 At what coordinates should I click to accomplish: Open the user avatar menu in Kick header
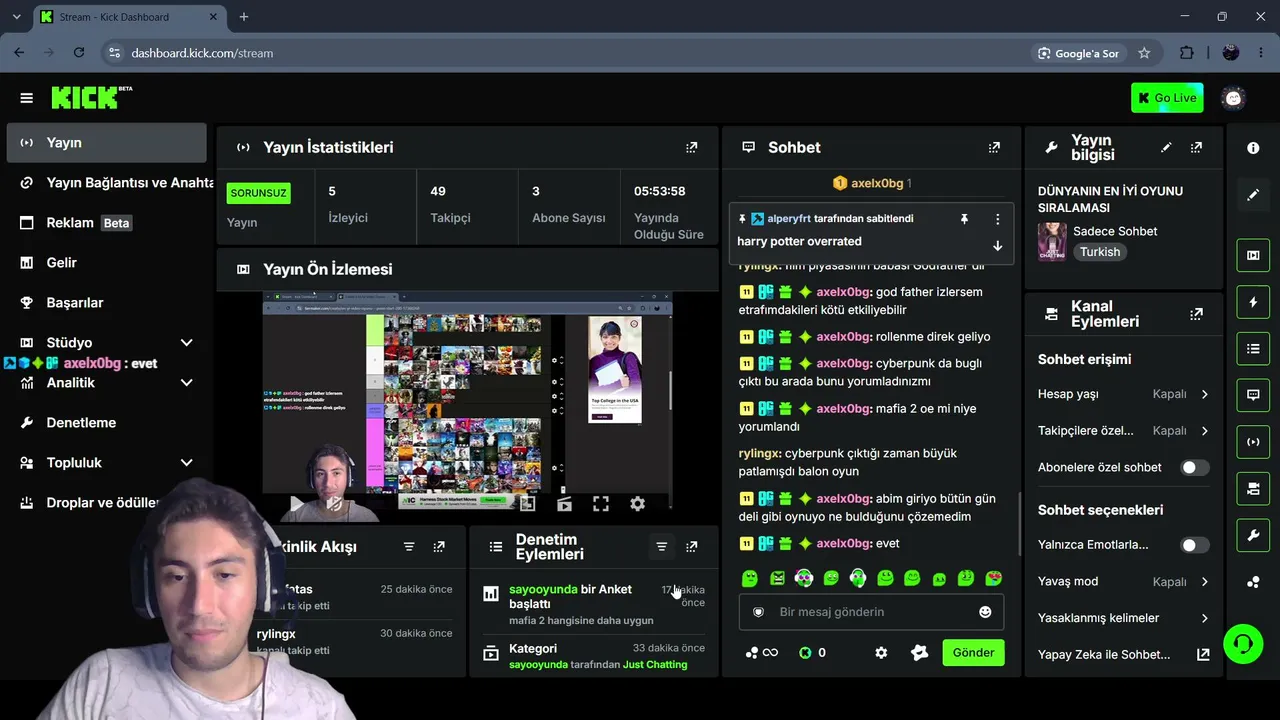pos(1233,98)
